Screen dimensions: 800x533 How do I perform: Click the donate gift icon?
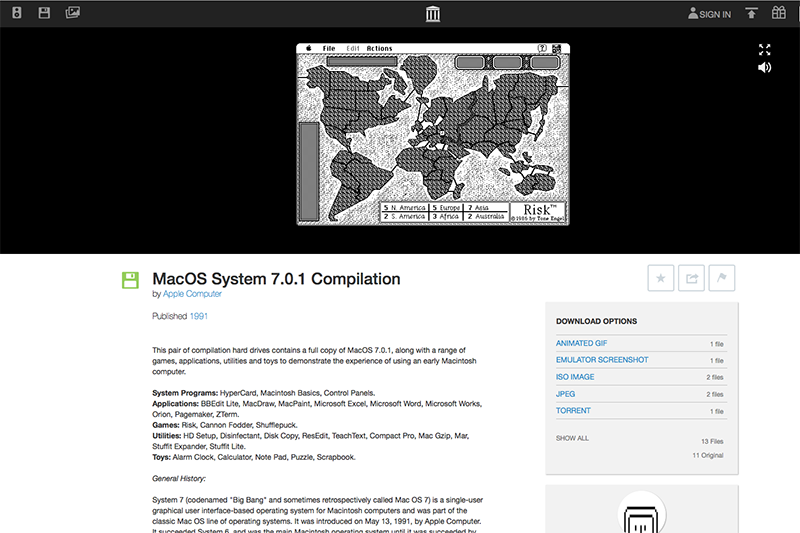click(x=779, y=13)
